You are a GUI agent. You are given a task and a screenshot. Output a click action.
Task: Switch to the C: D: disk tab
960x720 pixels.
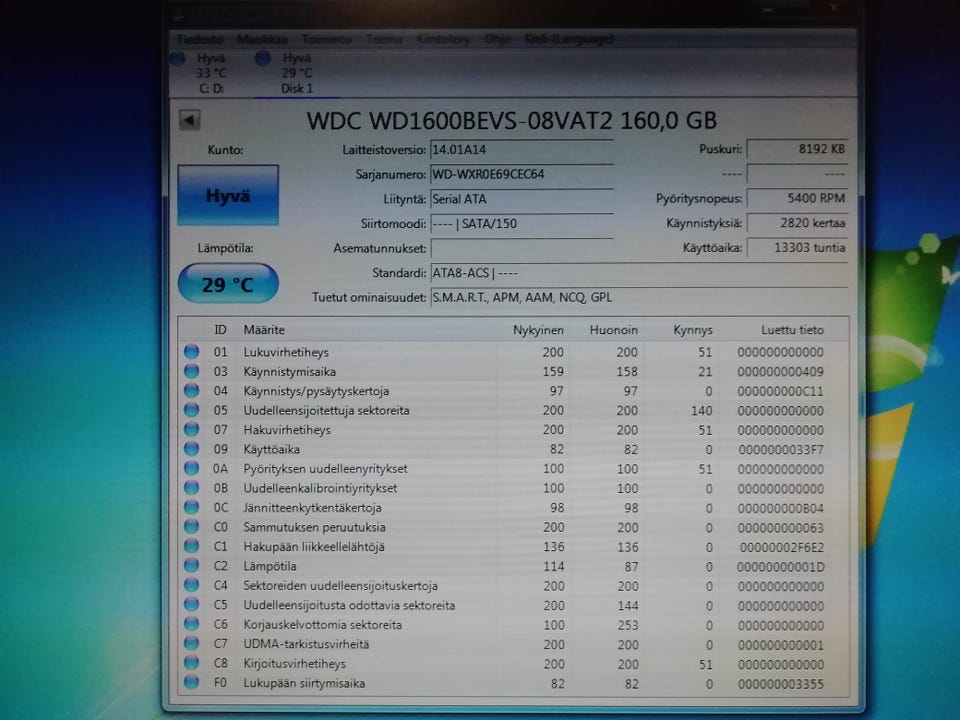coord(211,73)
